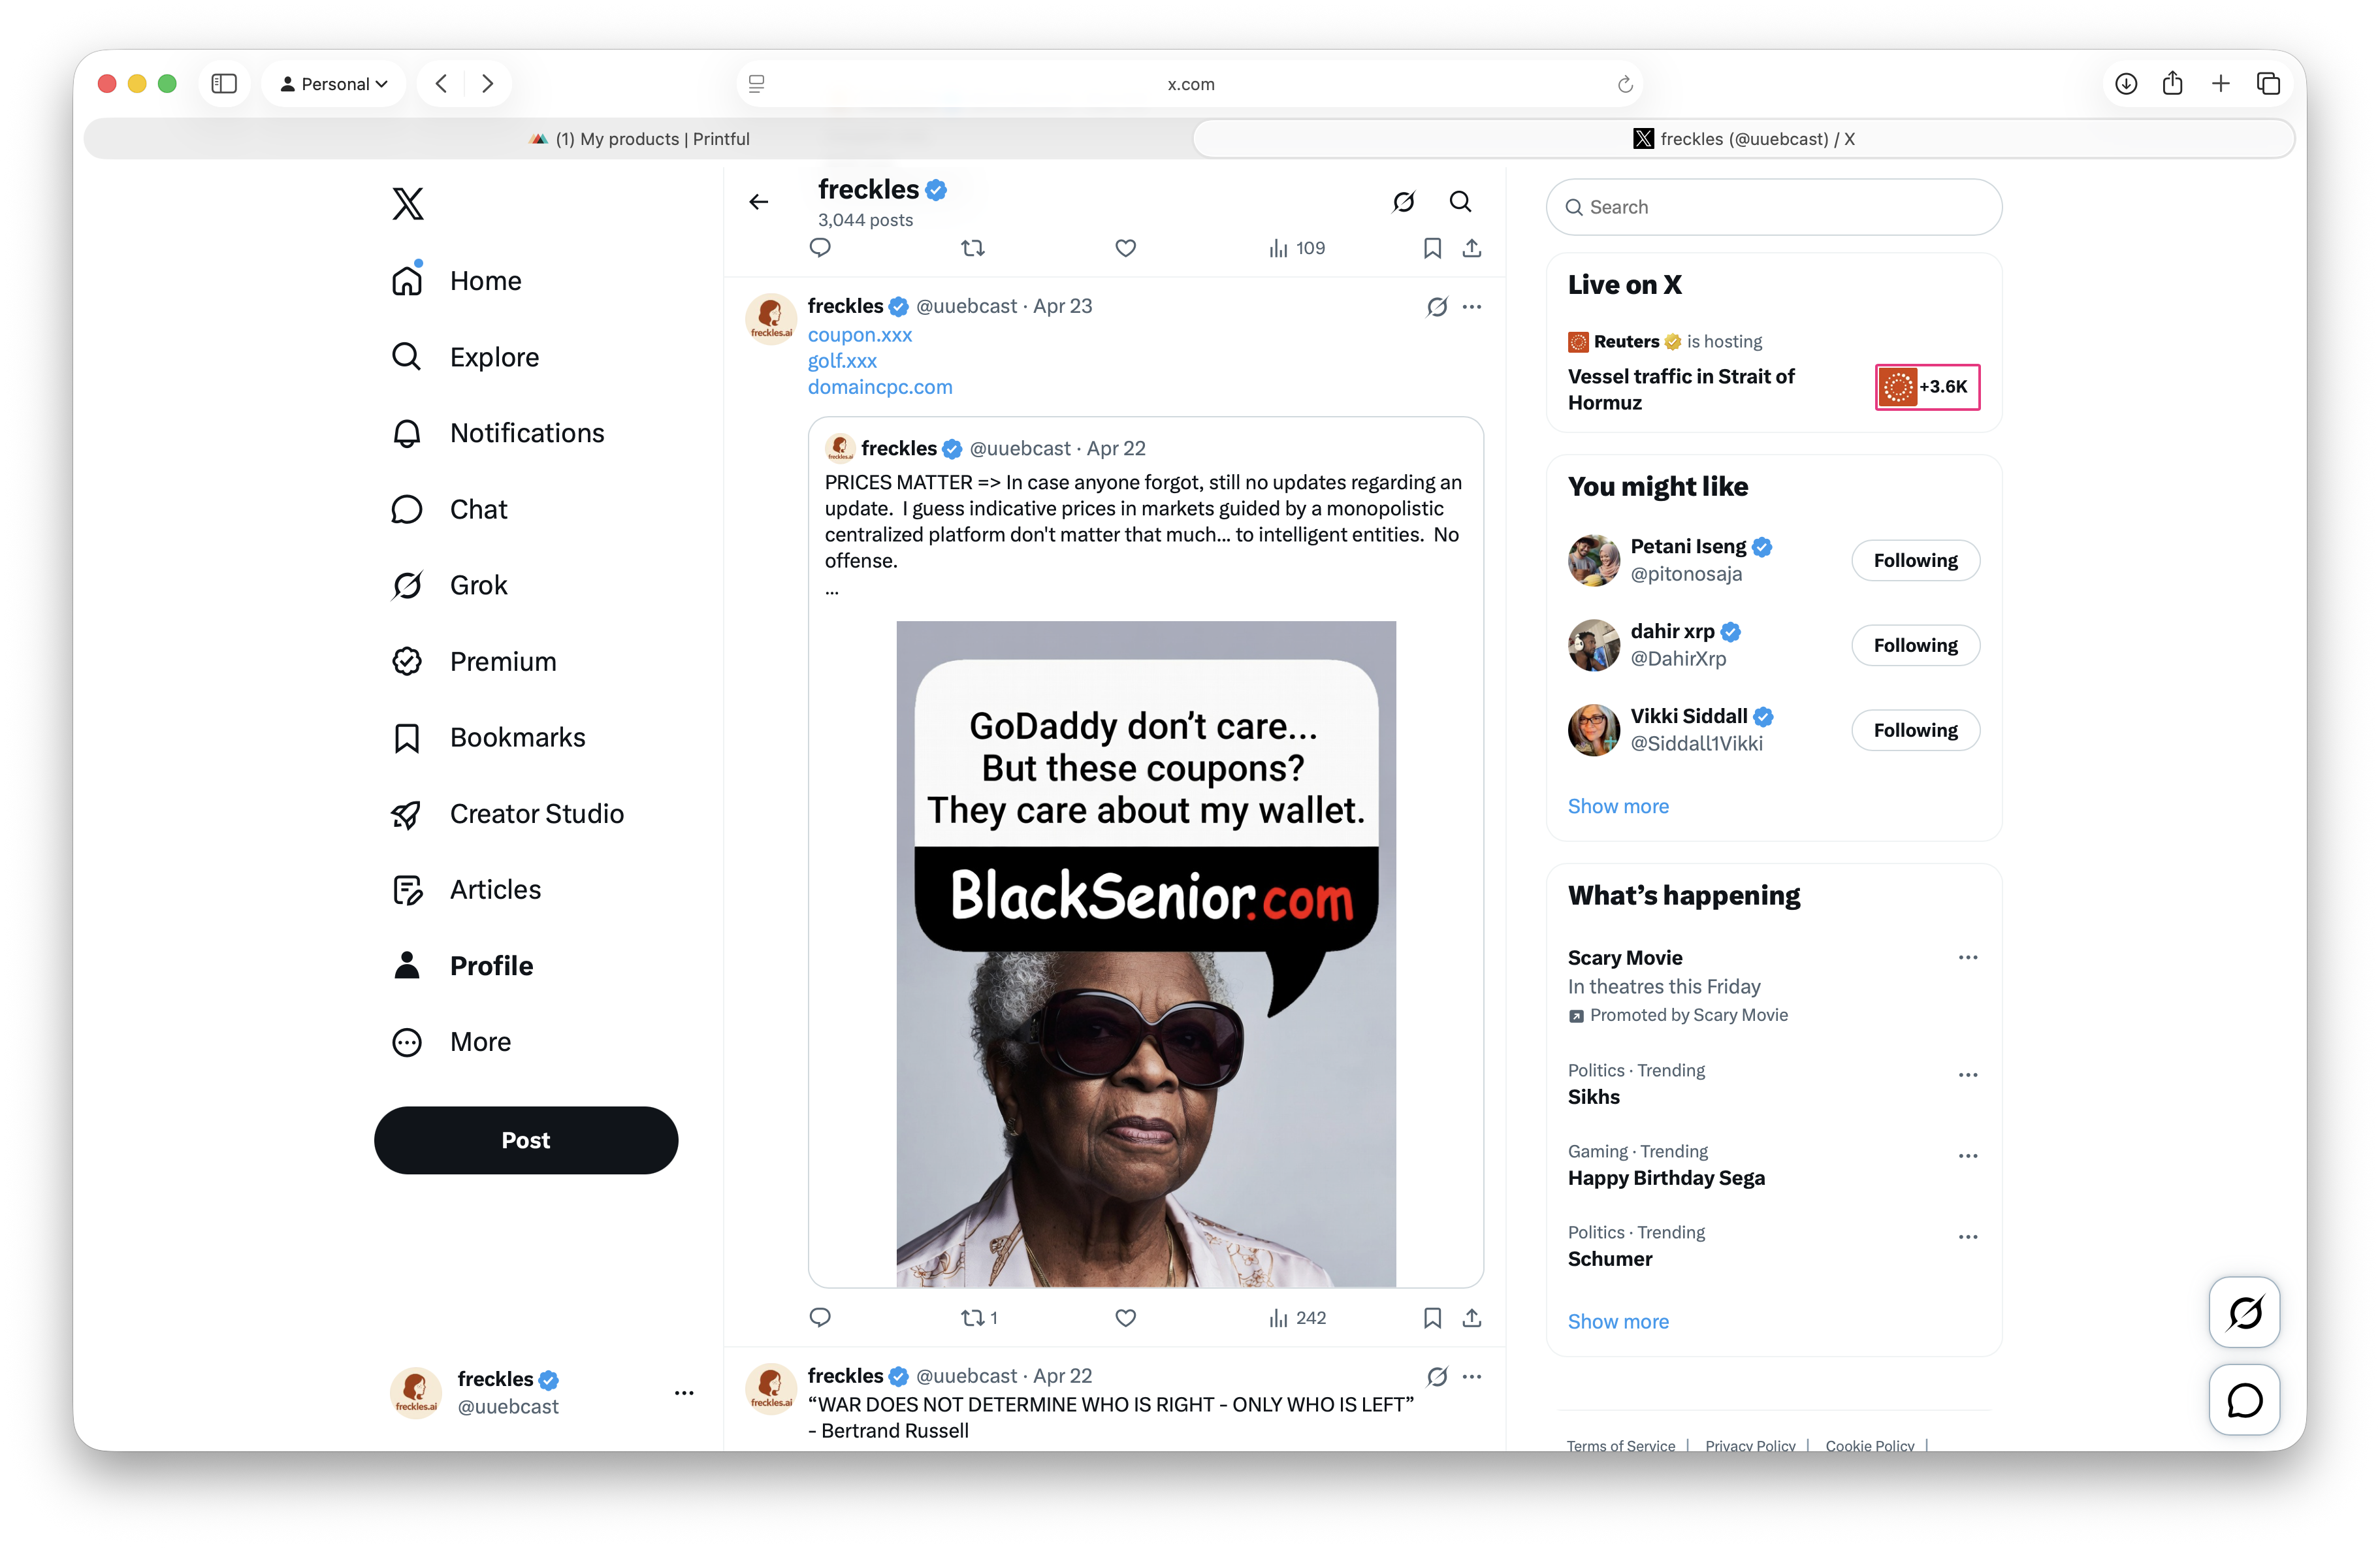Screen dimensions: 2380x1548
Task: Explain Apr 23 post with Grok icon
Action: tap(1437, 307)
